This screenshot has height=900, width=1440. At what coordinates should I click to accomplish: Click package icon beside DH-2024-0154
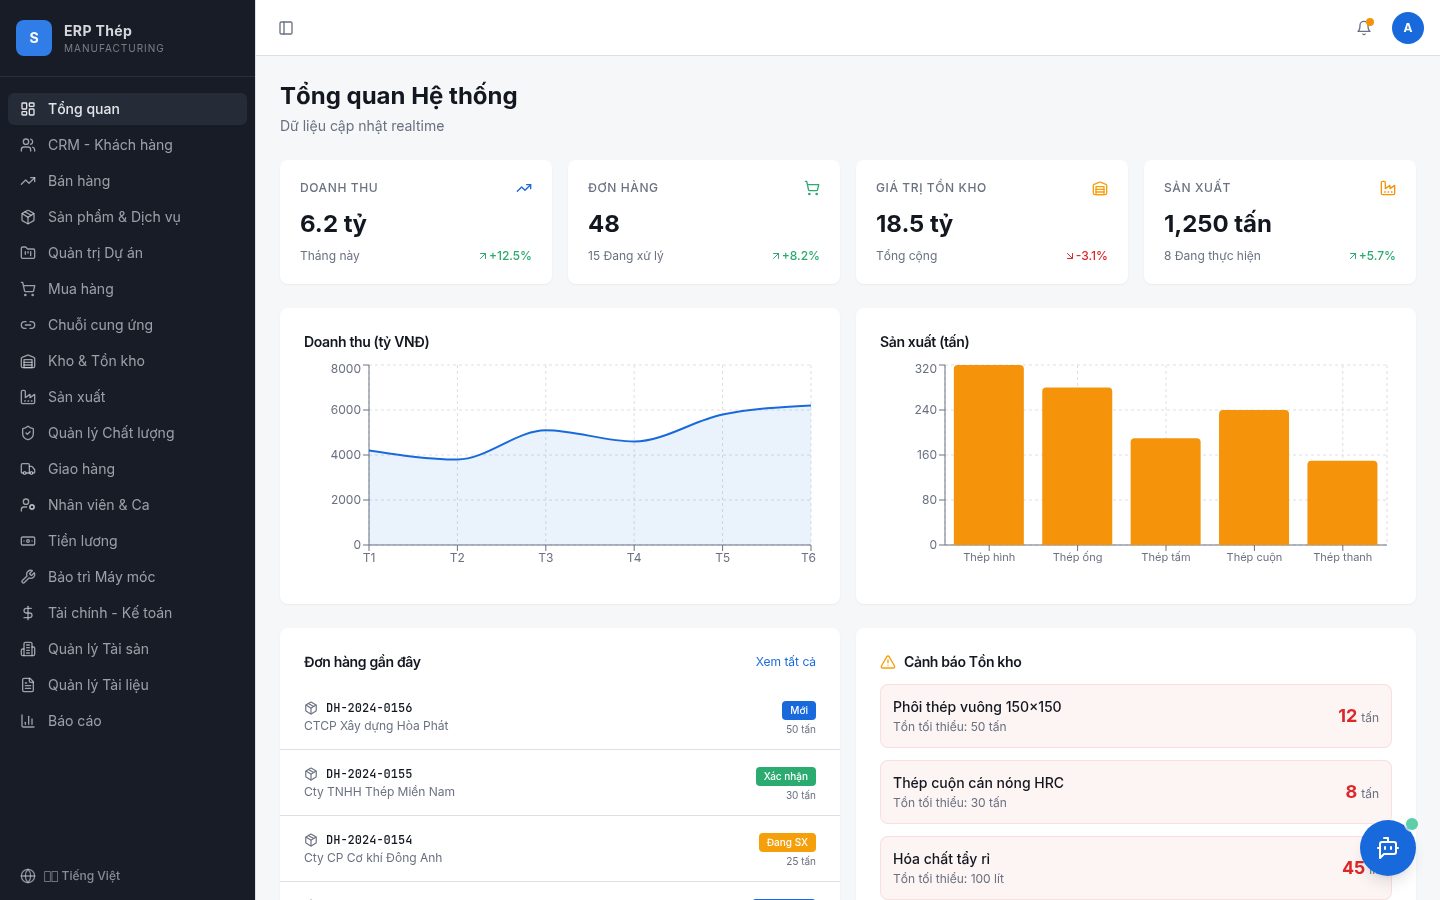click(311, 840)
